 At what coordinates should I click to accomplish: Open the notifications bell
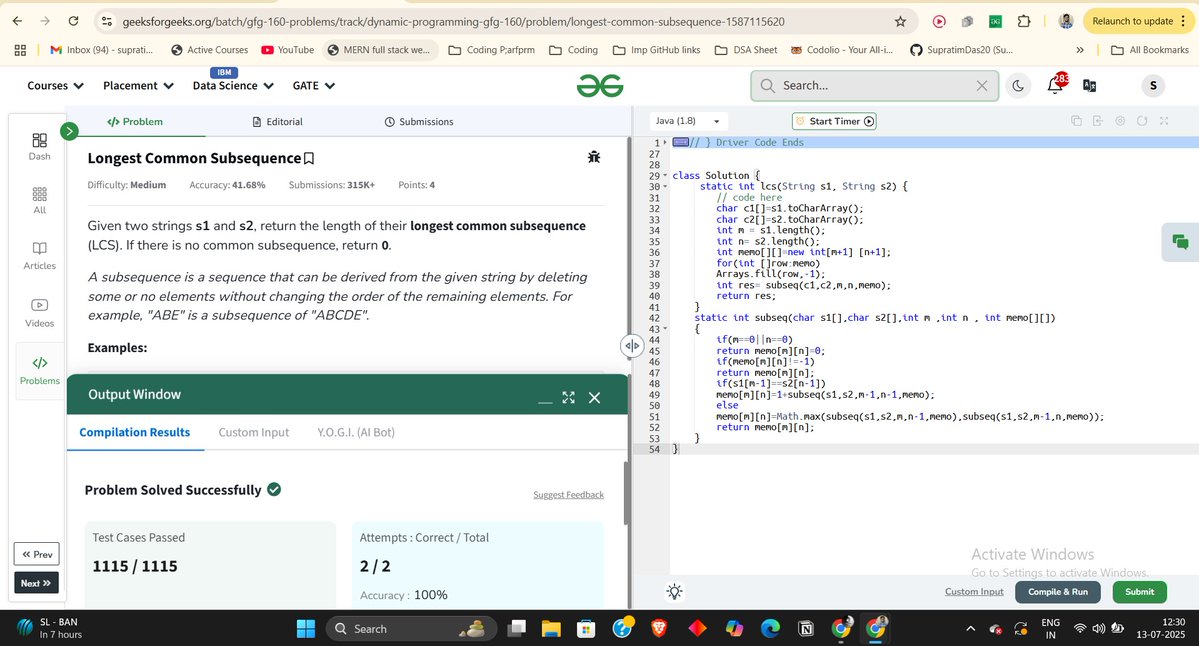(1055, 85)
